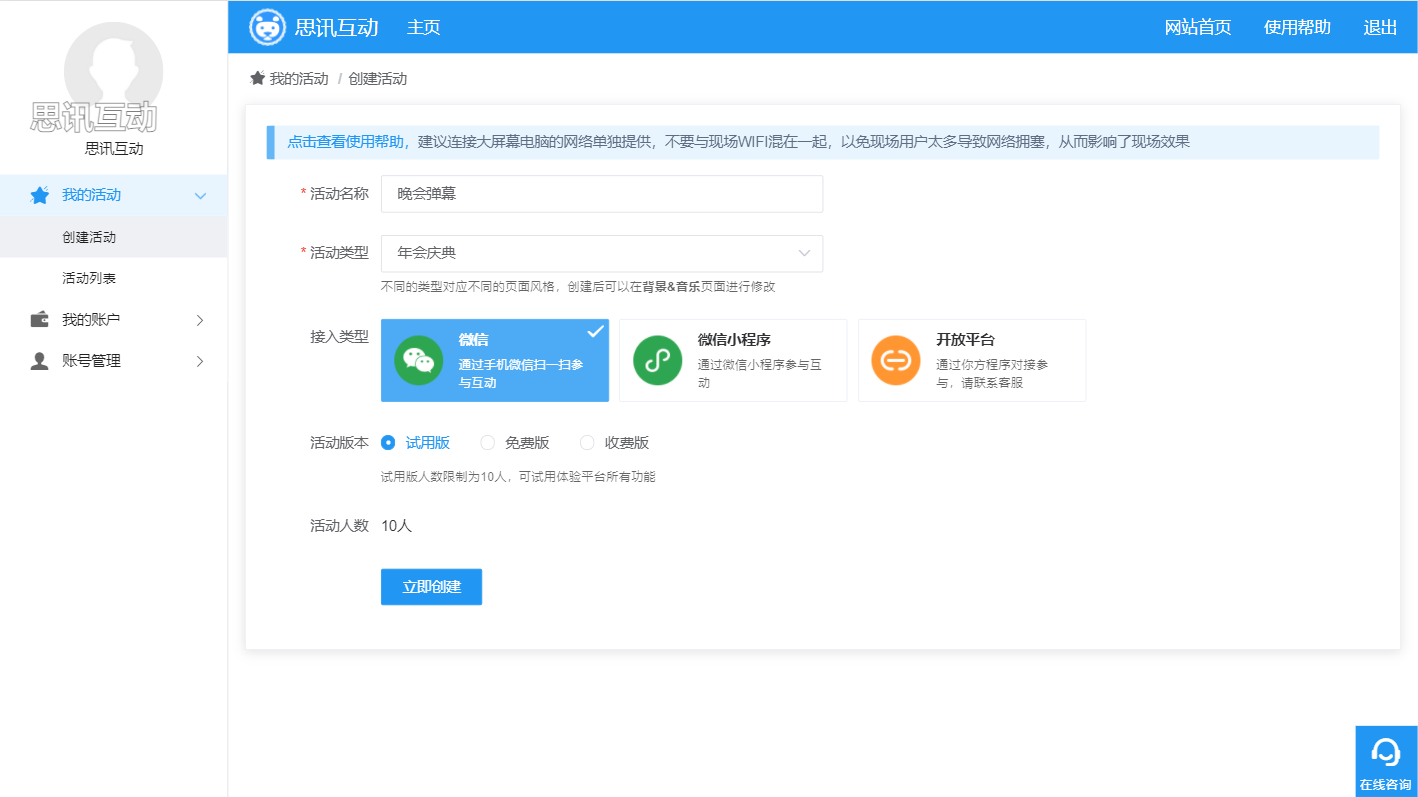Viewport: 1418px width, 797px height.
Task: Click 退出 to log out
Action: [1380, 27]
